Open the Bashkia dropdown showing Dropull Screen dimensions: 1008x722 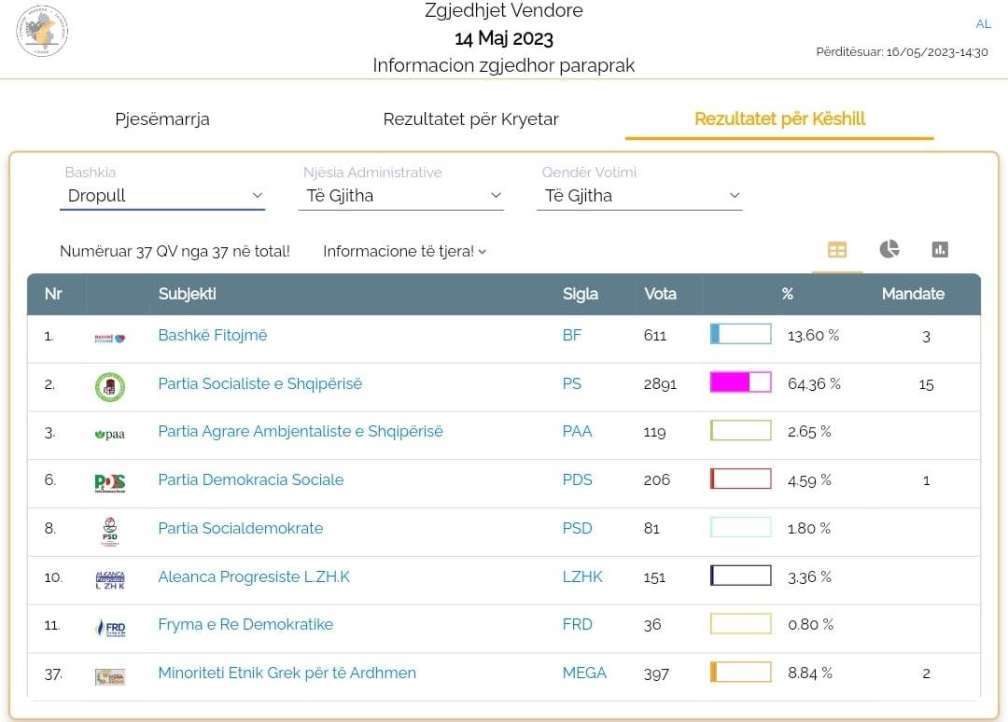(162, 196)
